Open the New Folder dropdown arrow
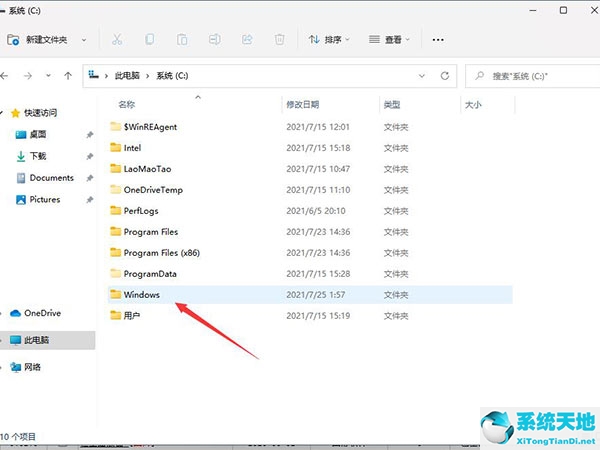600x450 pixels. 84,40
